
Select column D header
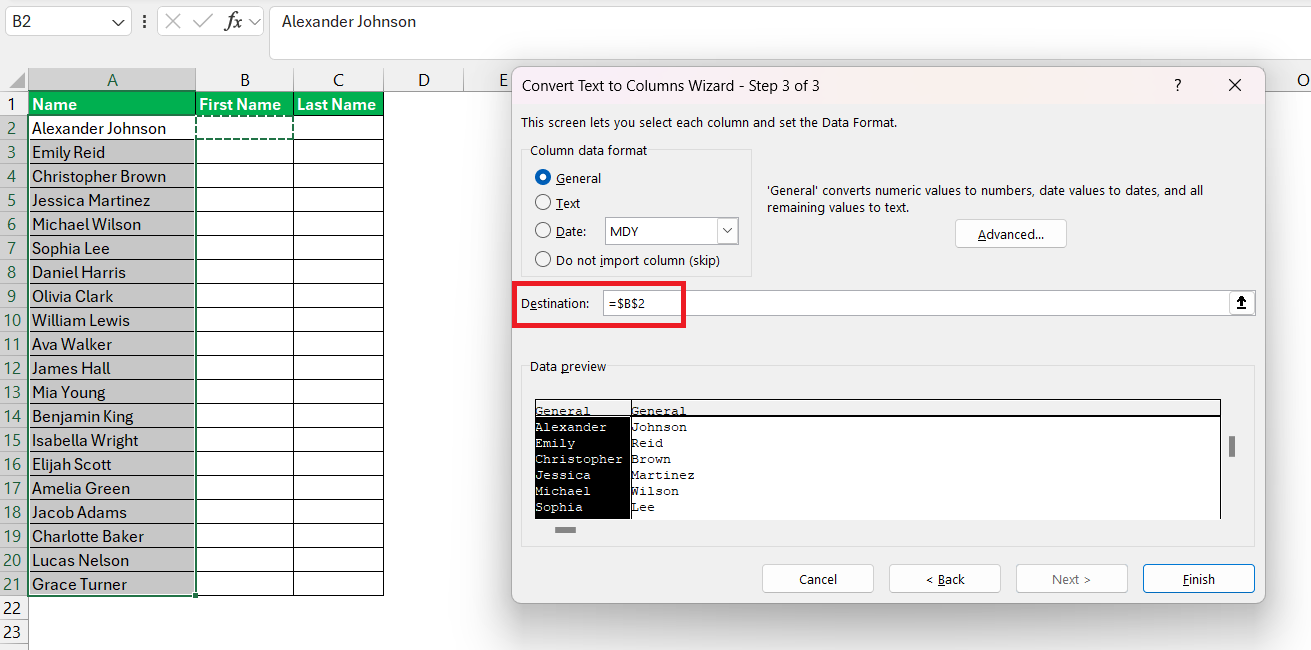[x=424, y=80]
